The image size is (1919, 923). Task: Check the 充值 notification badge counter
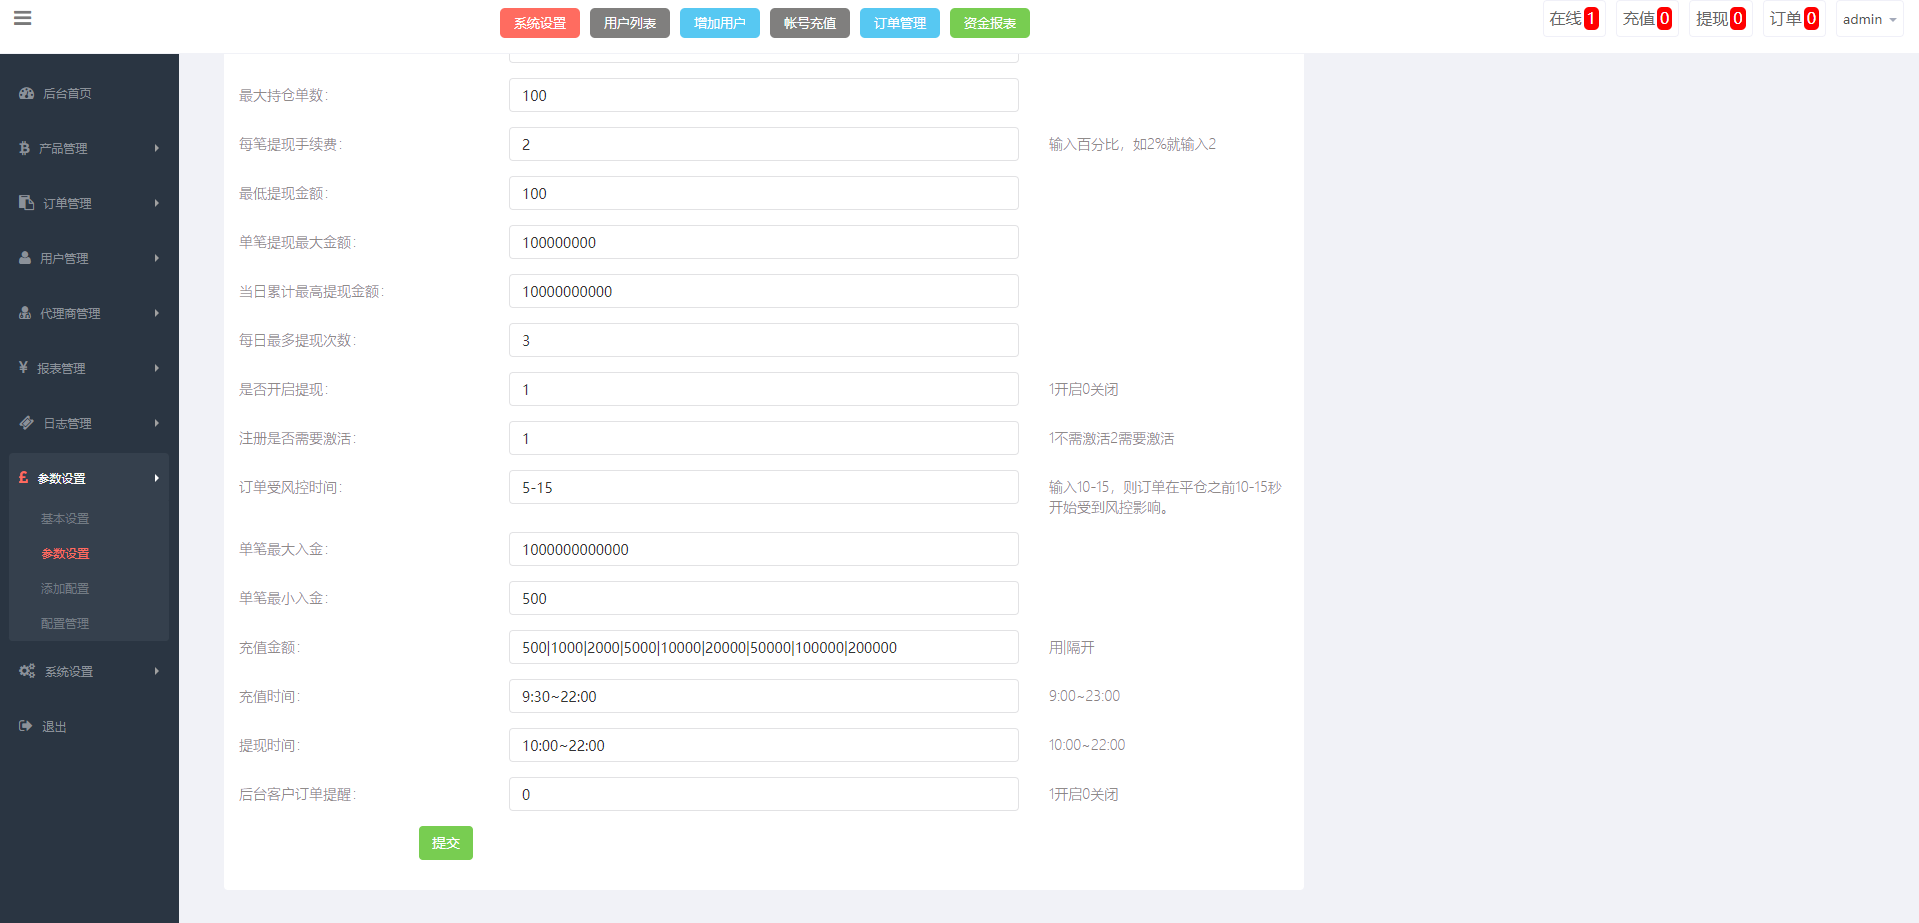[1665, 17]
